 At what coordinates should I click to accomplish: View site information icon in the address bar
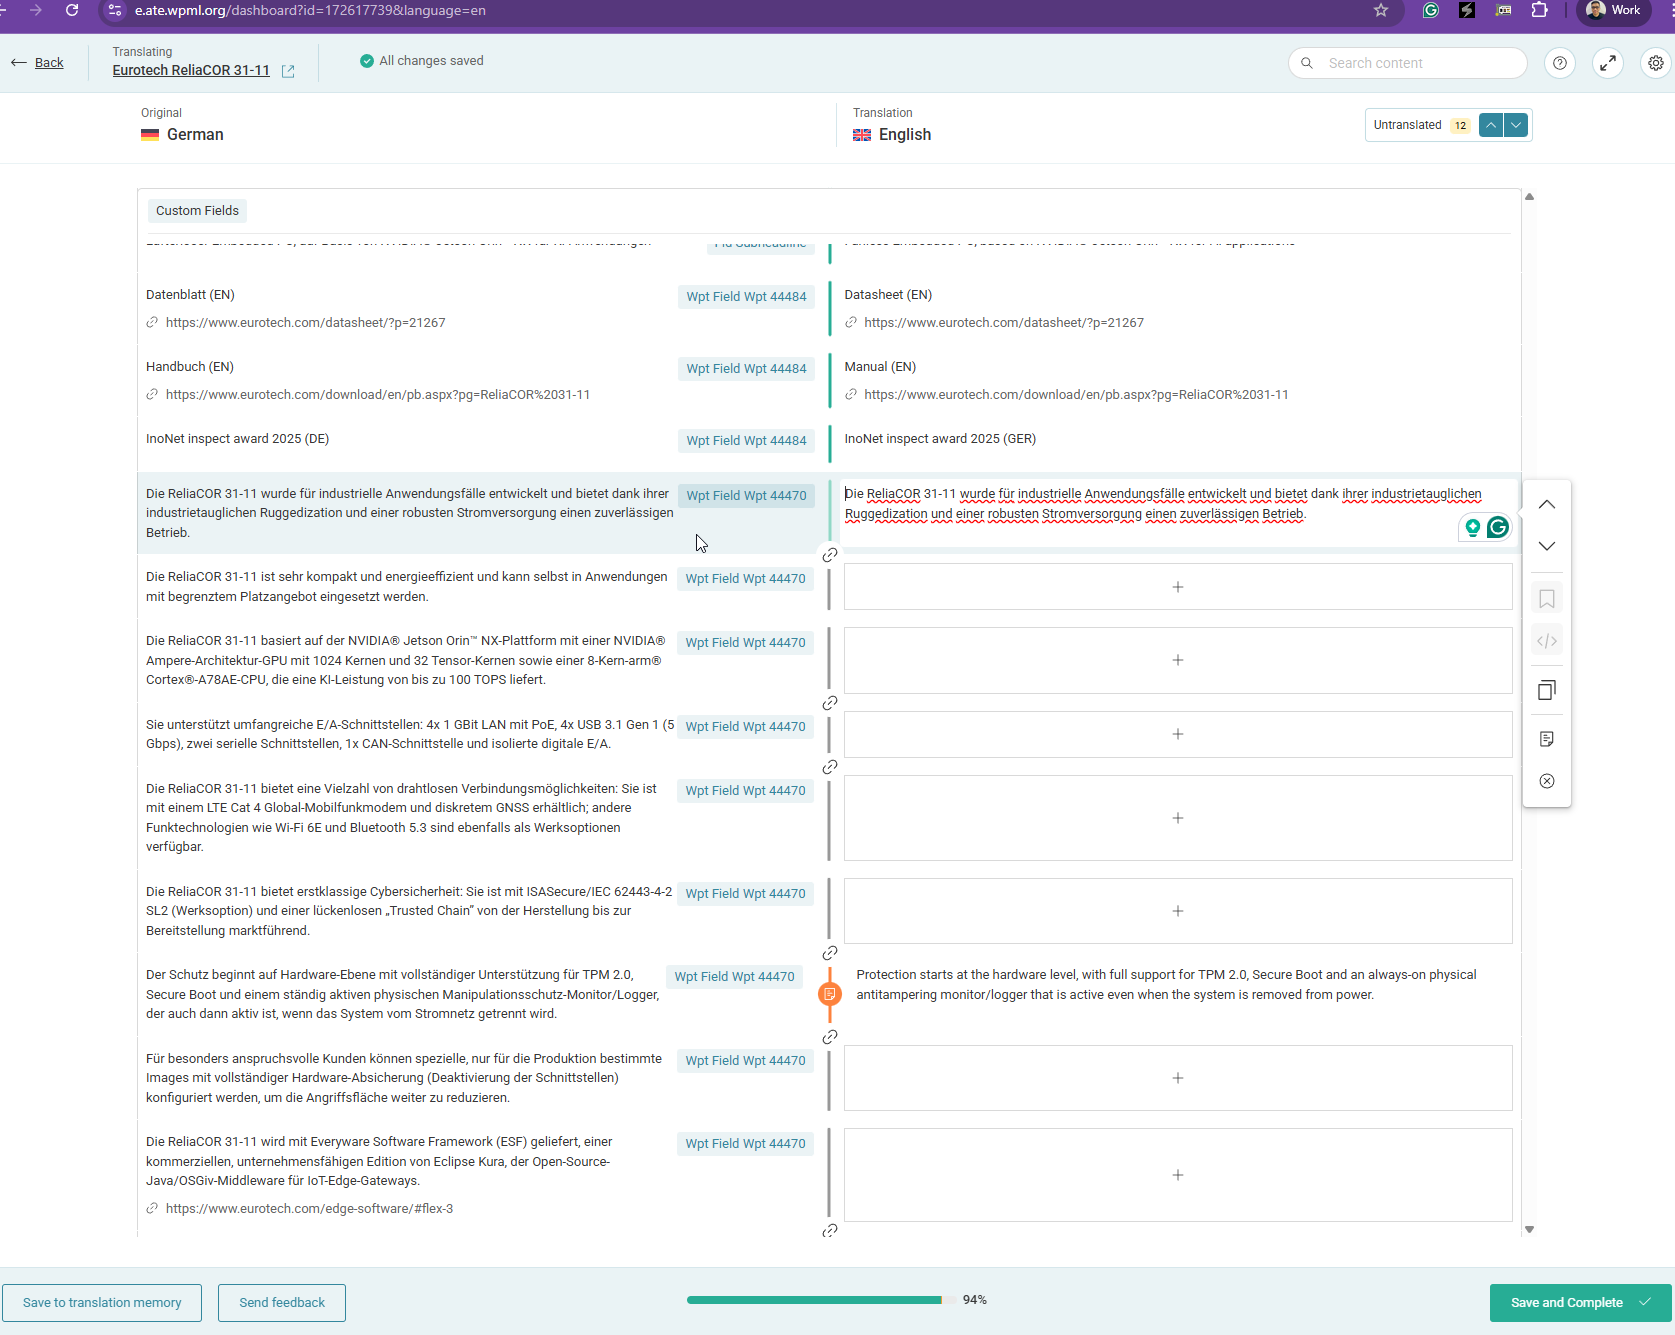[115, 10]
